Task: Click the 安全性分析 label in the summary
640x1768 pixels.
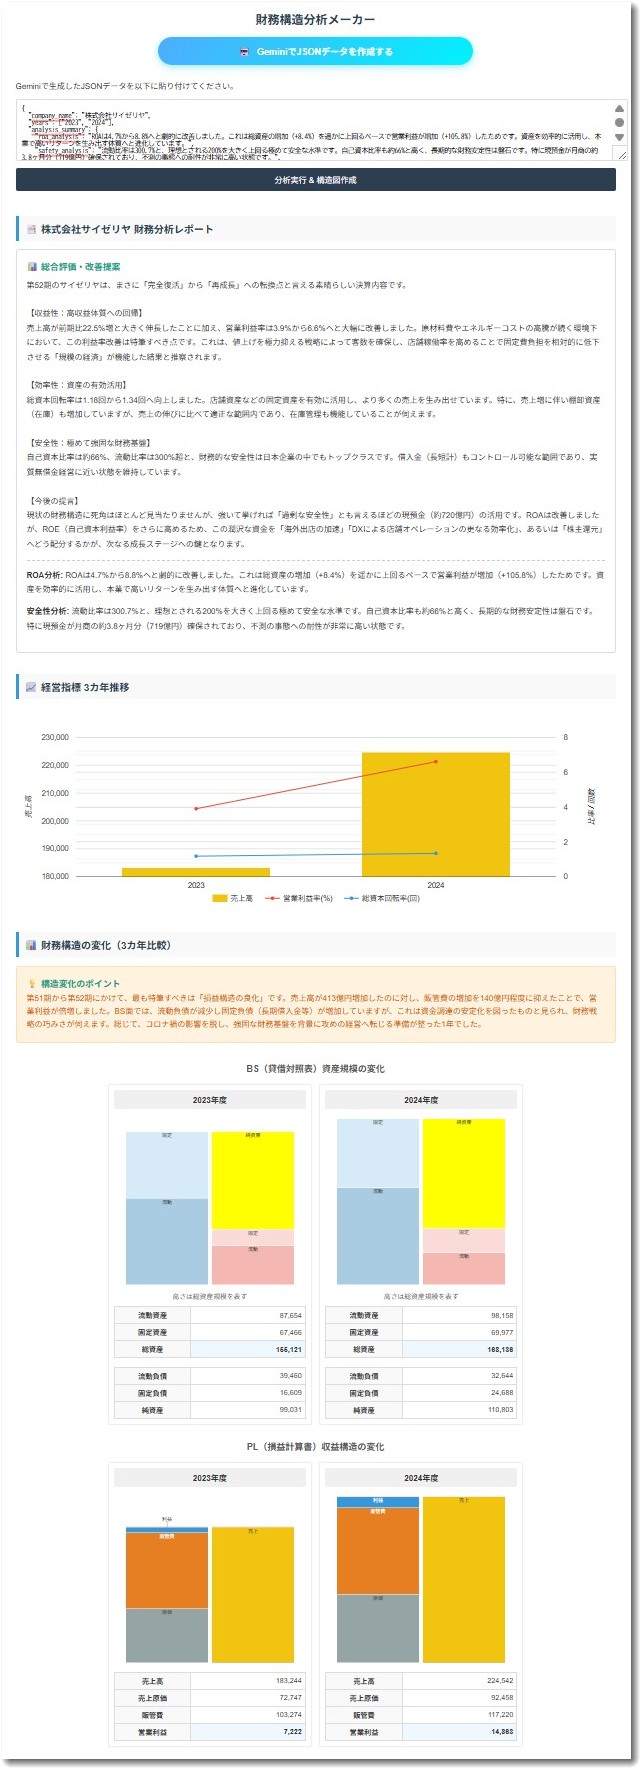Action: 48,611
